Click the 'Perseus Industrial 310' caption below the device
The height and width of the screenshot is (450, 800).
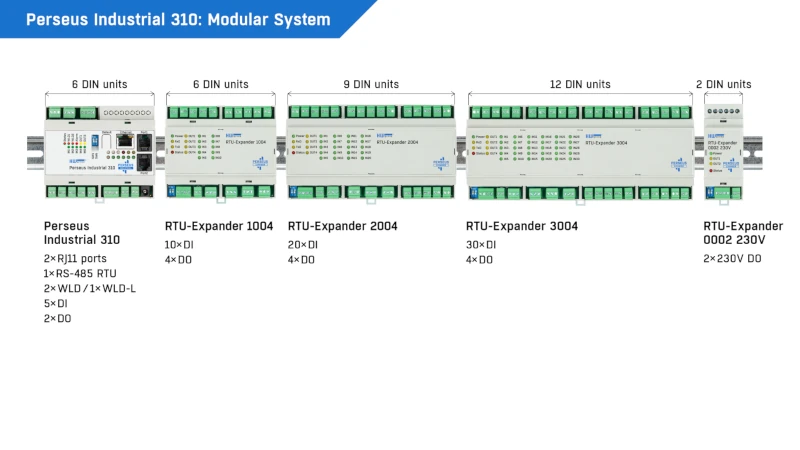click(82, 233)
